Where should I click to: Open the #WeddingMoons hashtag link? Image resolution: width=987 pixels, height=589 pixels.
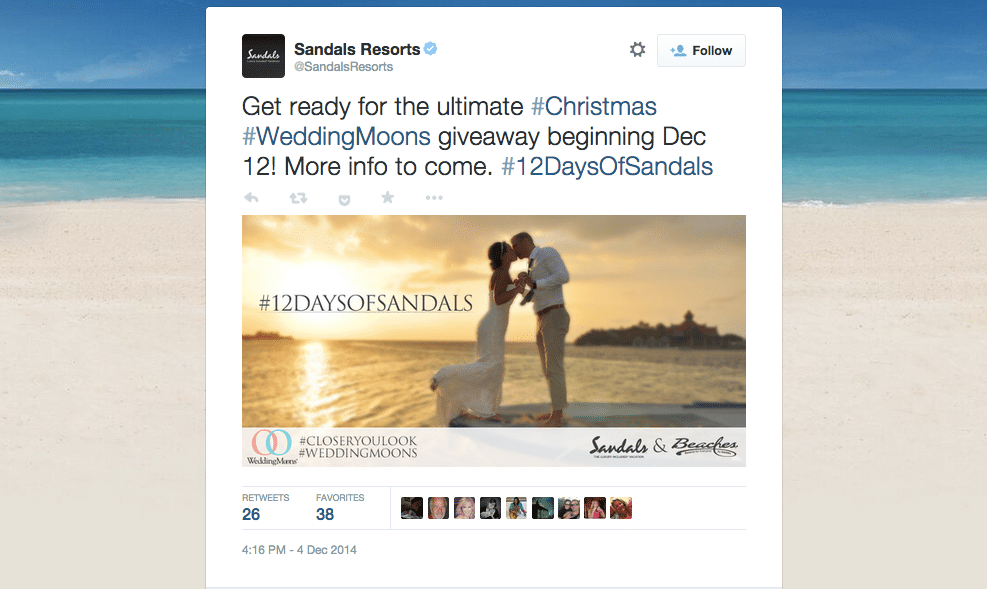click(337, 137)
